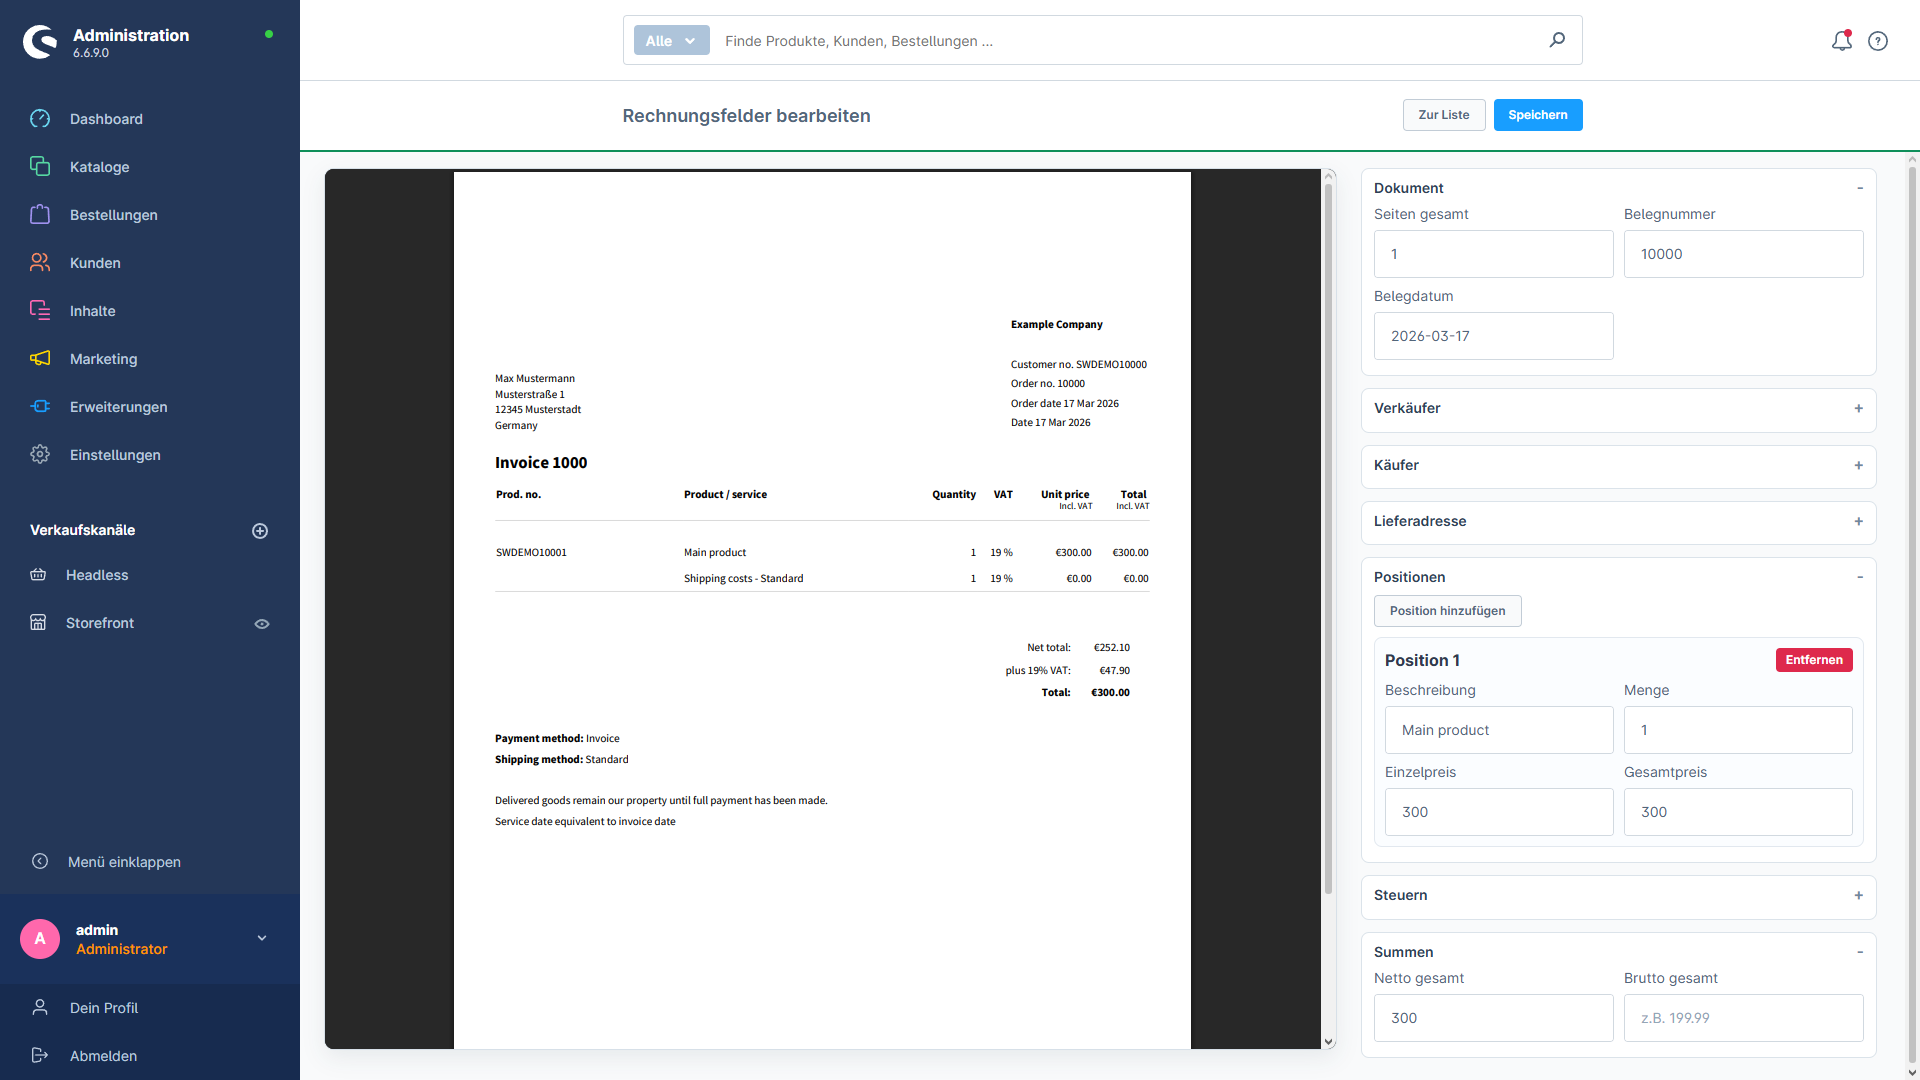The width and height of the screenshot is (1920, 1080).
Task: Expand the Verkäufer section
Action: (1858, 409)
